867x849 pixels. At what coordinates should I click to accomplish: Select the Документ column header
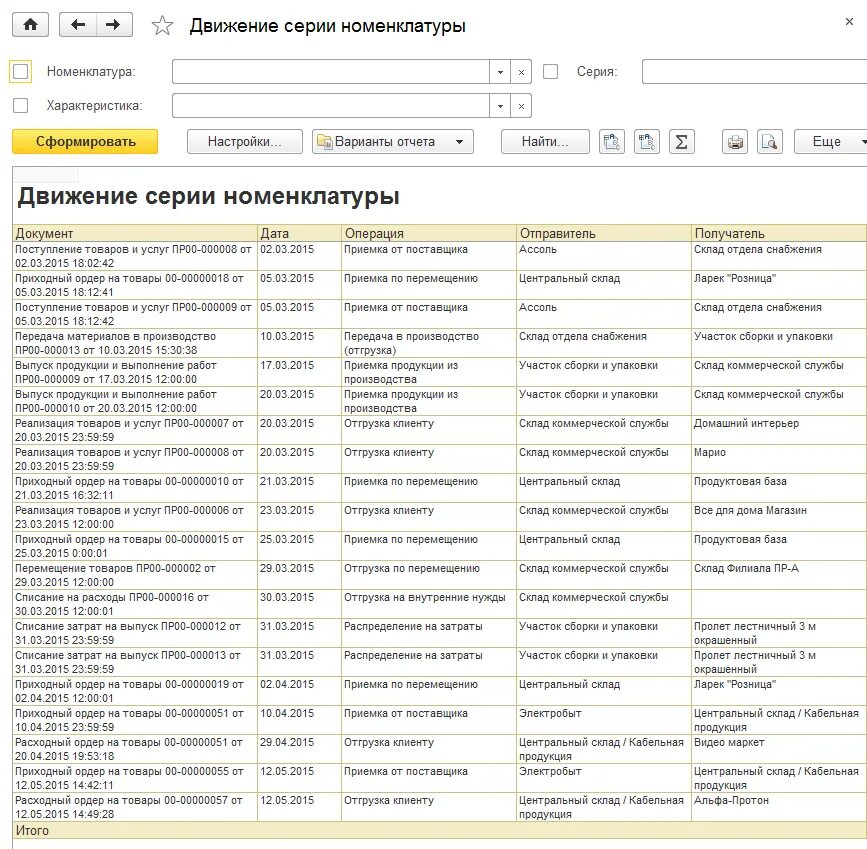click(135, 233)
